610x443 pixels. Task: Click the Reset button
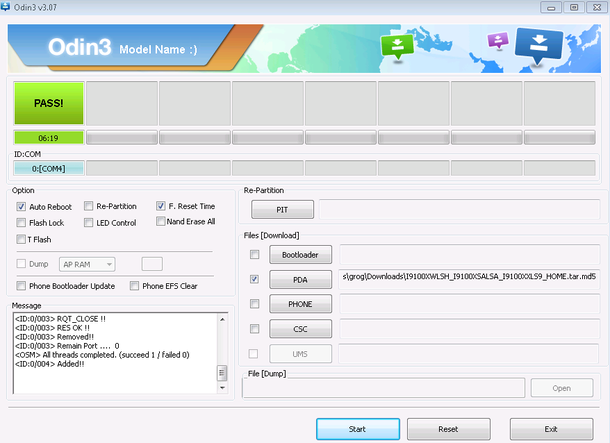pos(448,428)
